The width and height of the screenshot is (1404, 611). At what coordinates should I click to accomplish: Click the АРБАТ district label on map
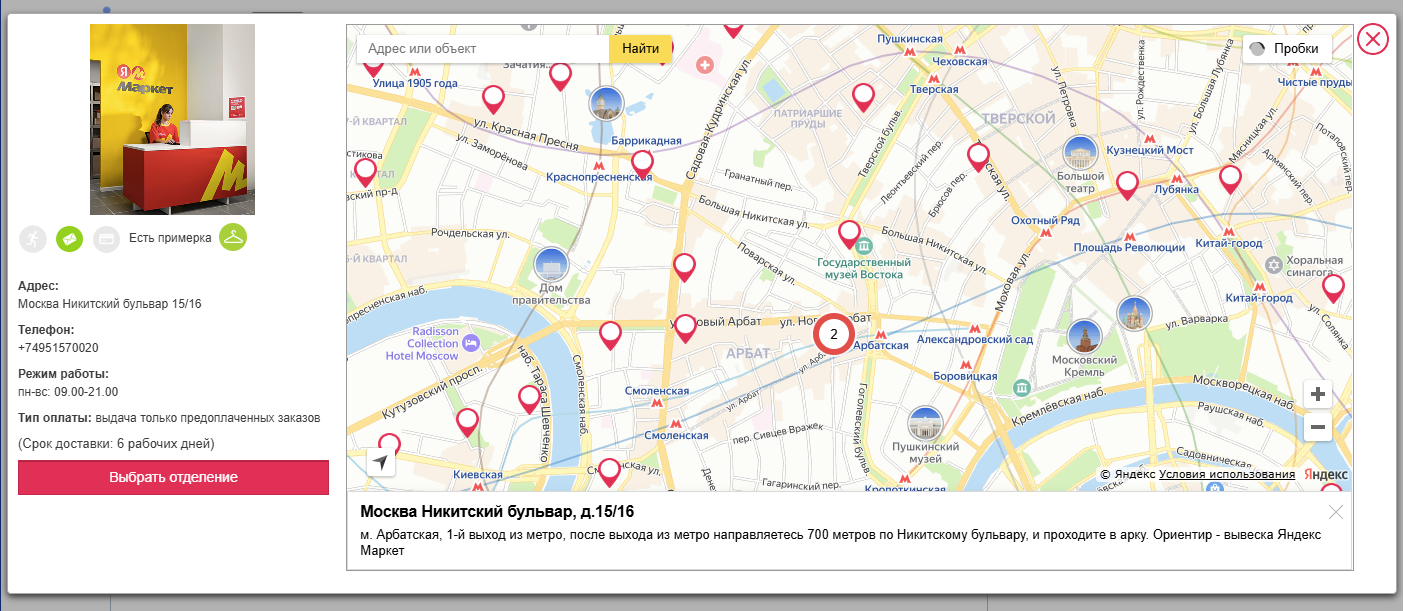pos(747,354)
